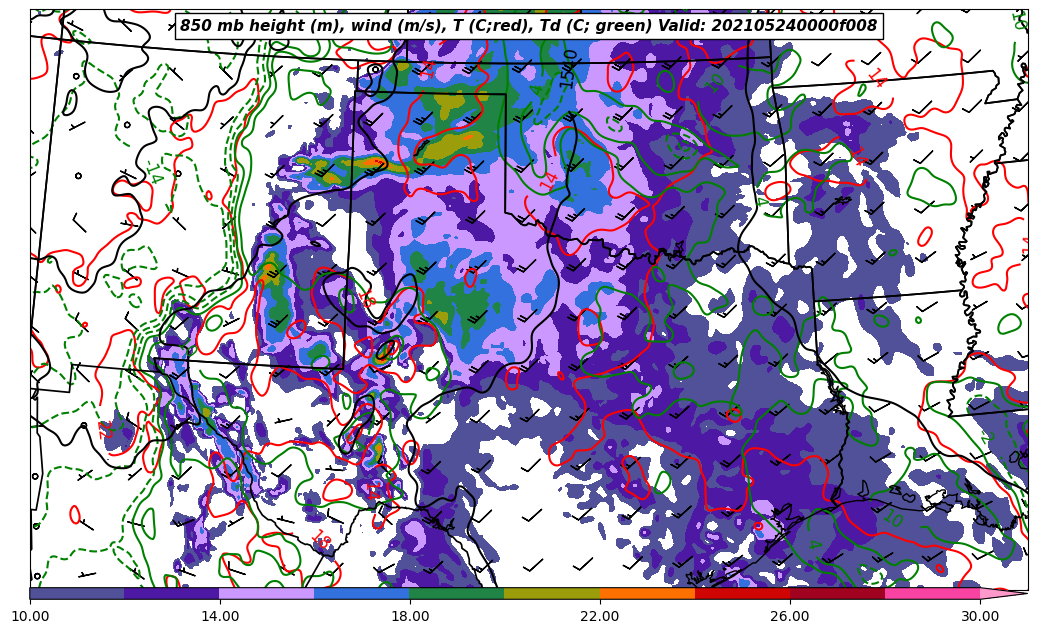Select the orange 22–24 colorbar segment
Viewport: 1037px width, 633px height.
647,593
